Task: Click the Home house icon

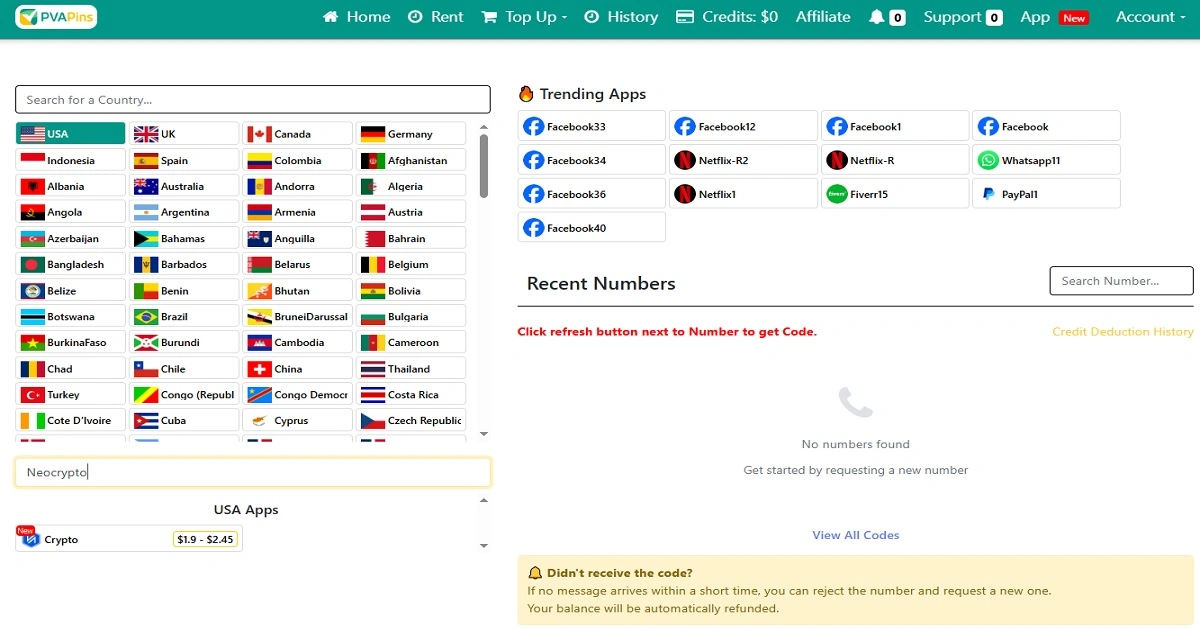Action: (x=331, y=17)
